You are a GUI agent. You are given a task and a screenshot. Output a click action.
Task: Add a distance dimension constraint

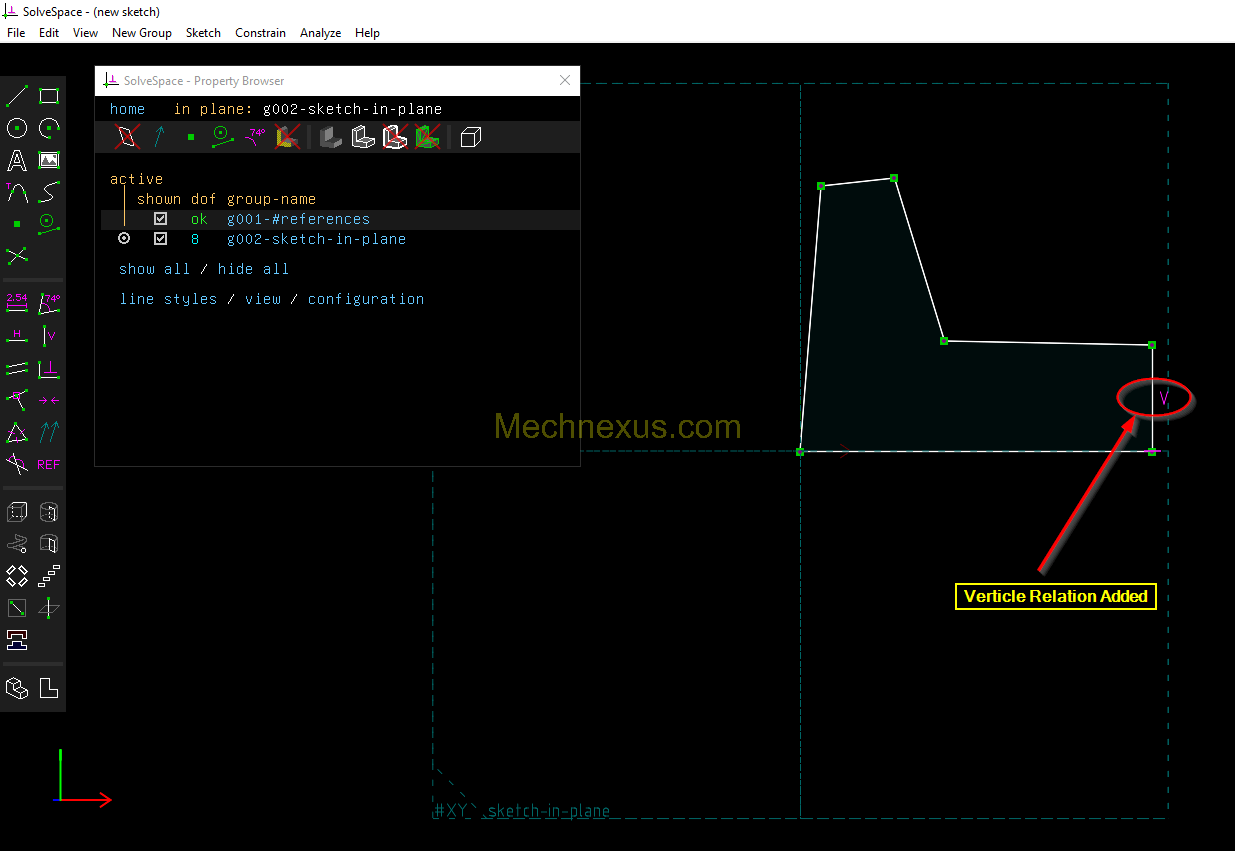coord(17,303)
